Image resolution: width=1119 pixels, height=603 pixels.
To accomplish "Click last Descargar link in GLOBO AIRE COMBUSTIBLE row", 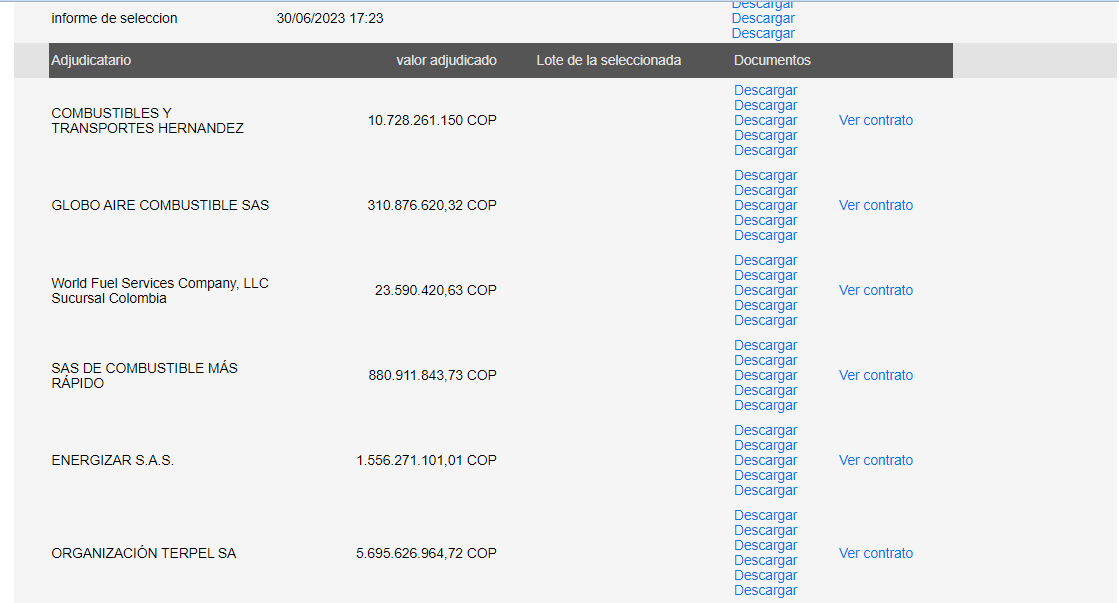I will pyautogui.click(x=765, y=235).
